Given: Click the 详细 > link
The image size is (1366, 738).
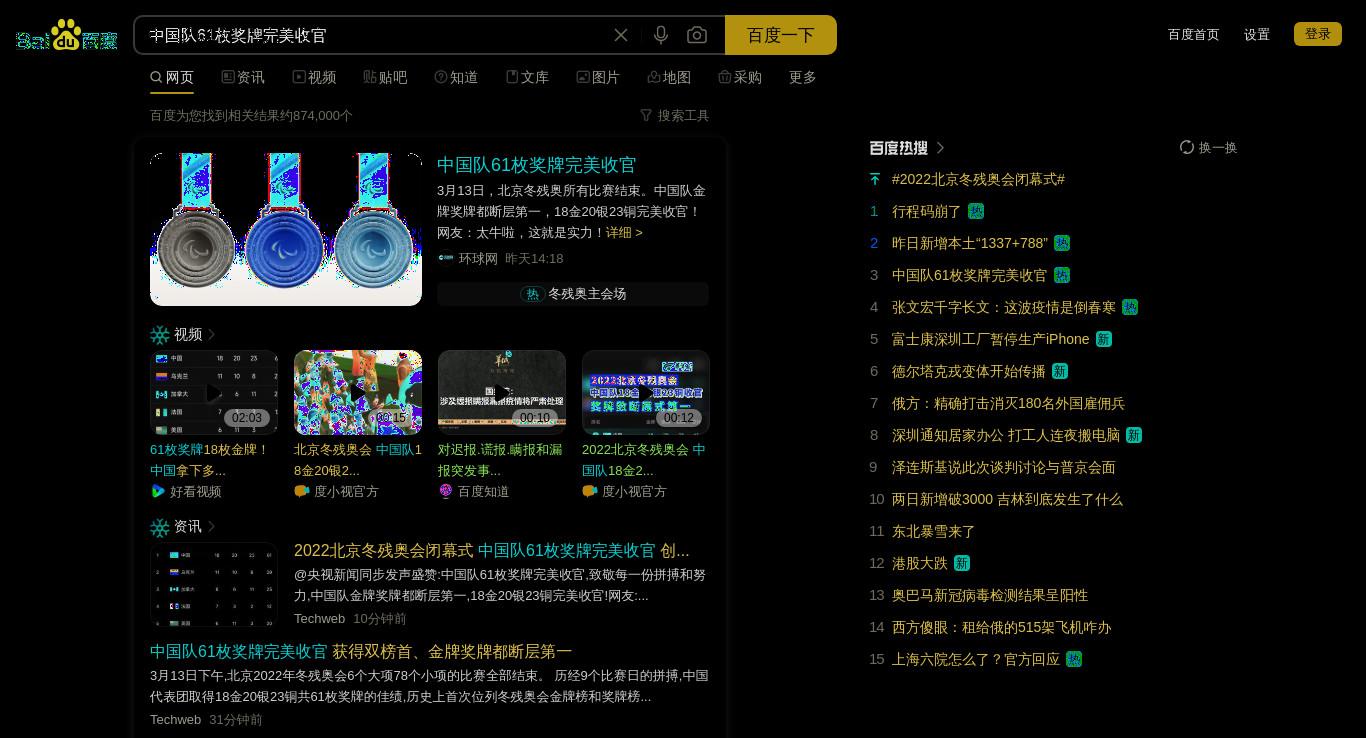Looking at the screenshot, I should pyautogui.click(x=624, y=232).
